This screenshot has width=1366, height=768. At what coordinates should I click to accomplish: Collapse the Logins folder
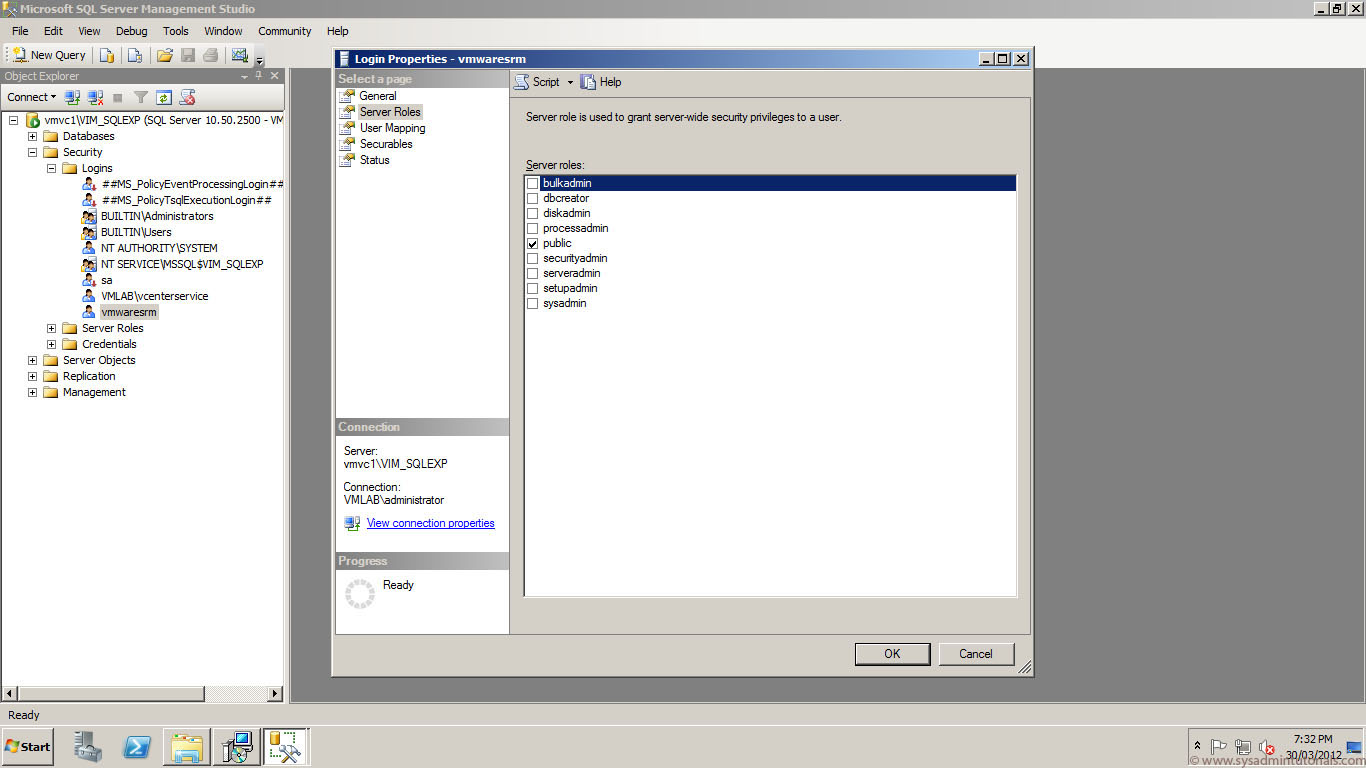52,168
